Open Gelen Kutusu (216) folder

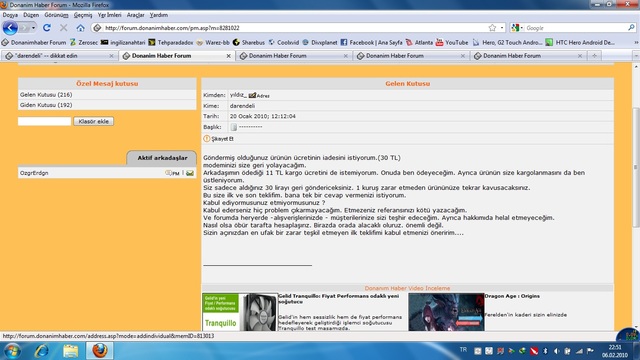coord(46,95)
